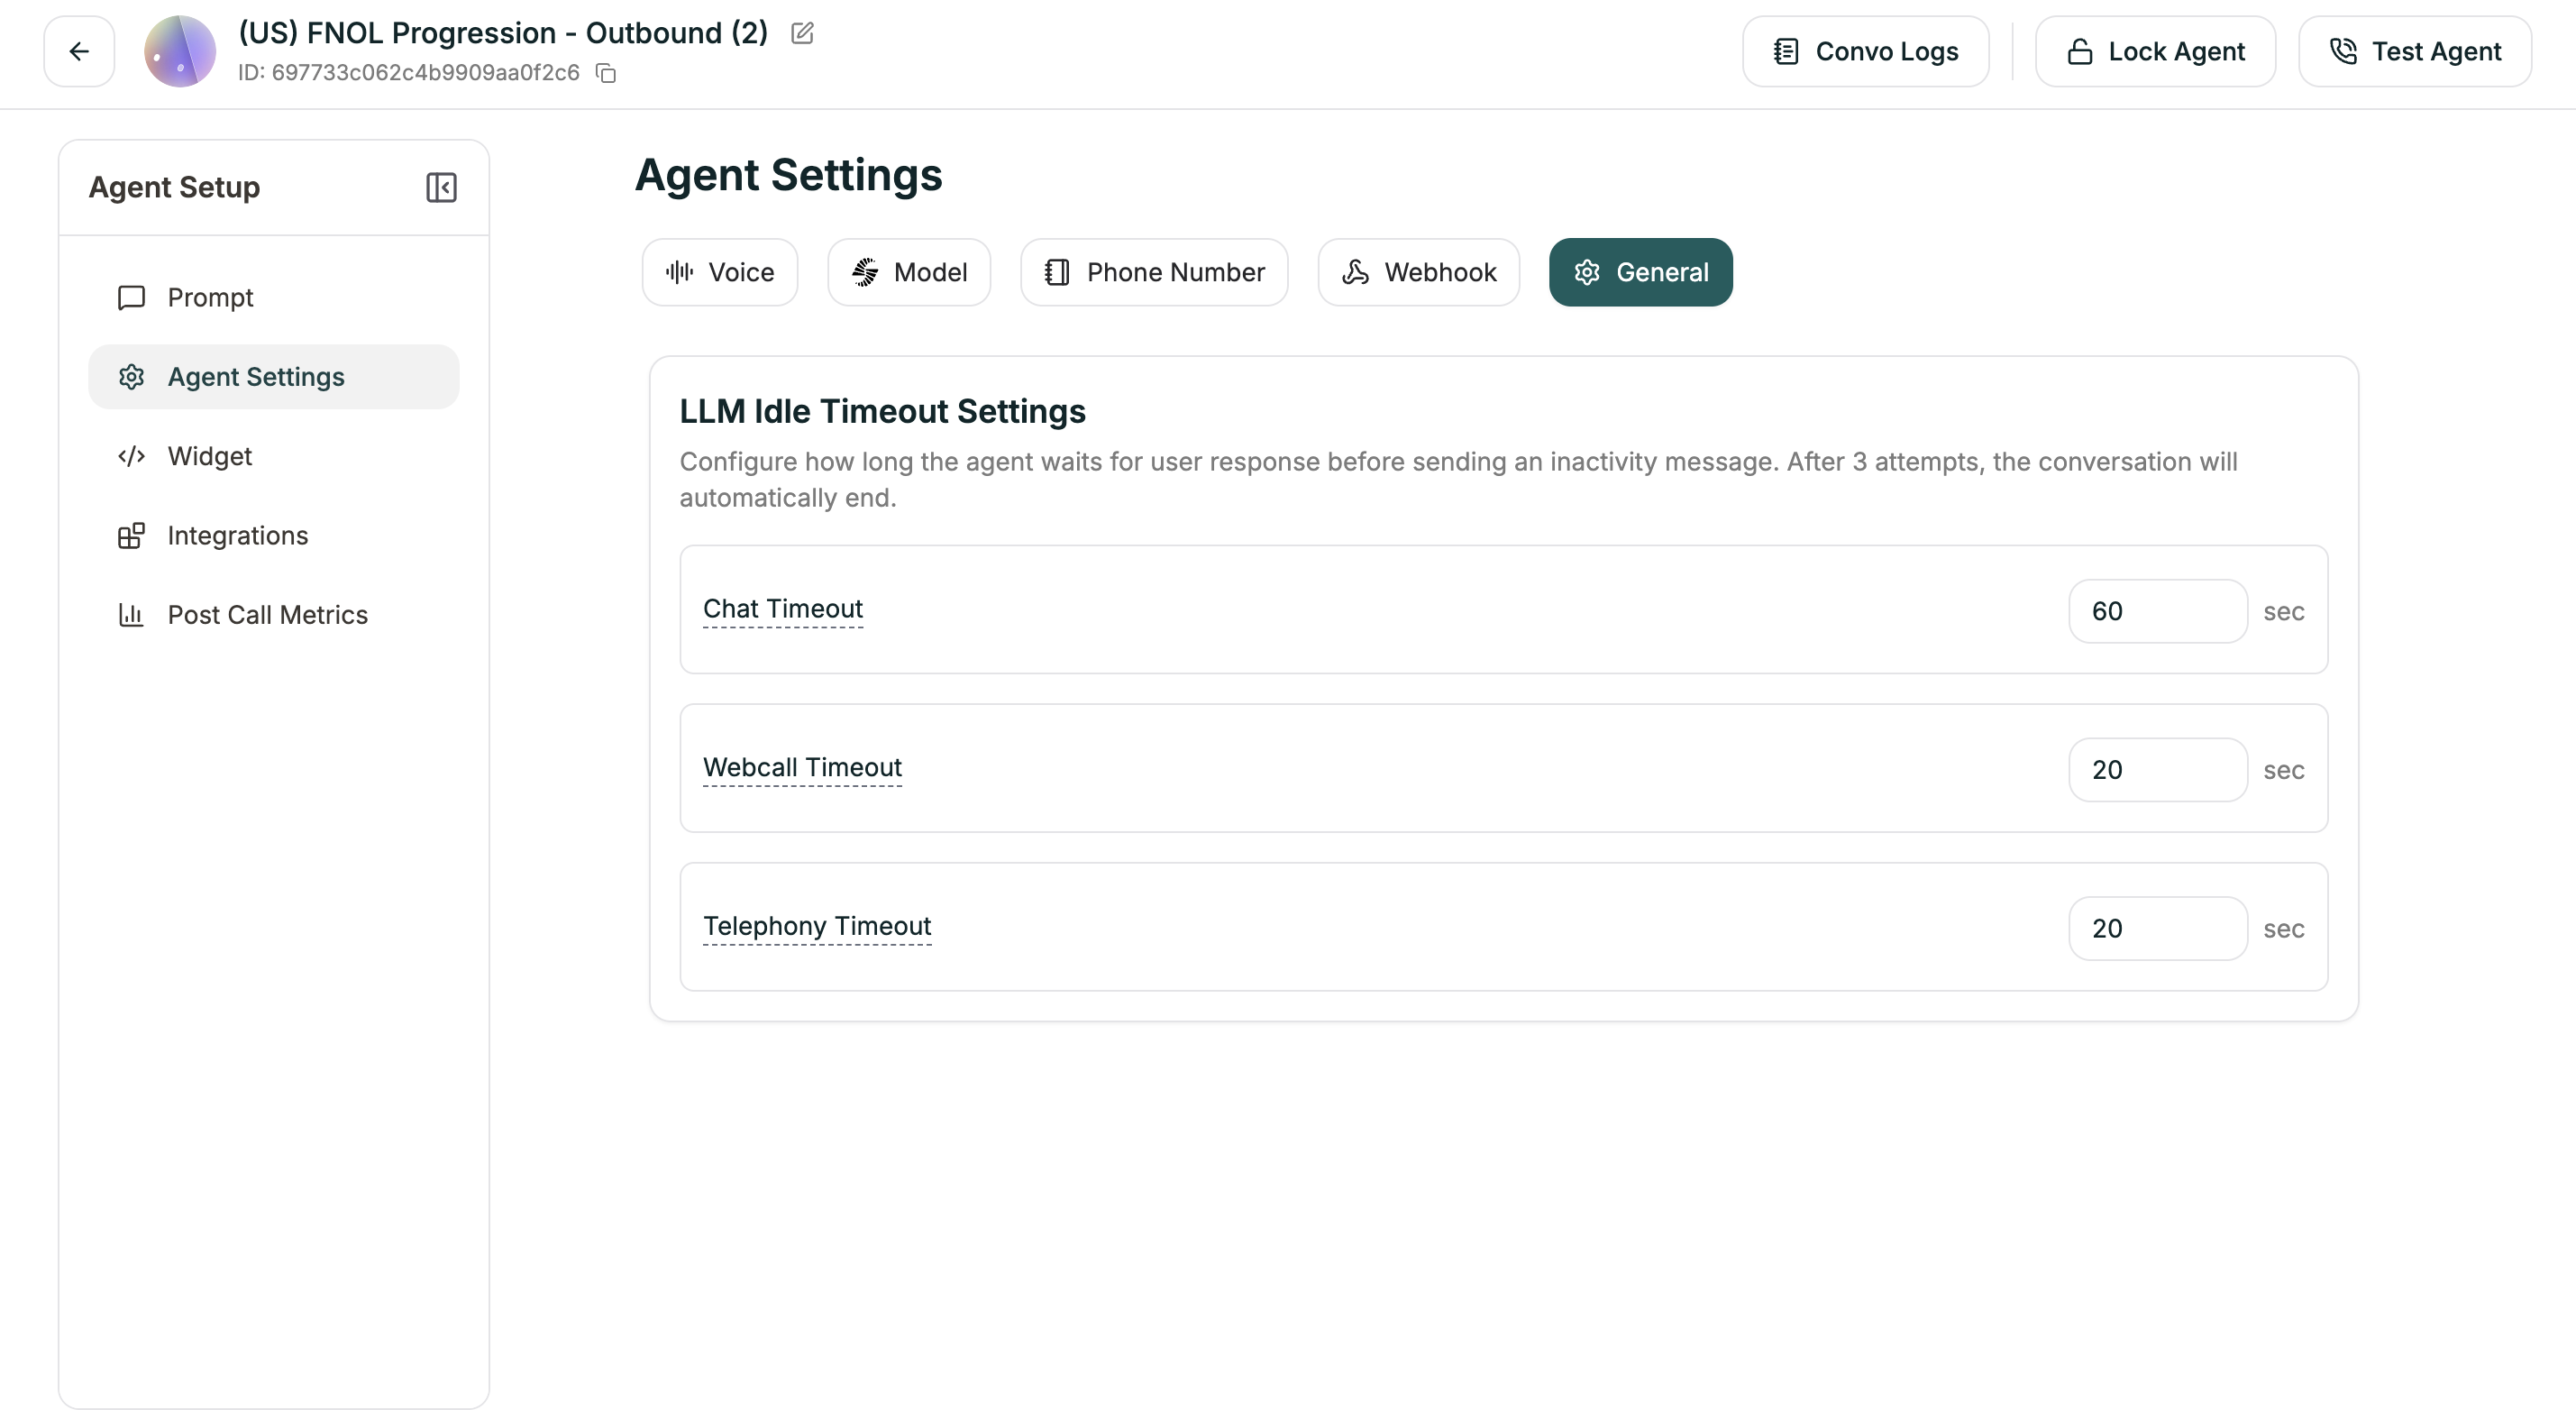Click the Lock Agent button

pos(2155,51)
